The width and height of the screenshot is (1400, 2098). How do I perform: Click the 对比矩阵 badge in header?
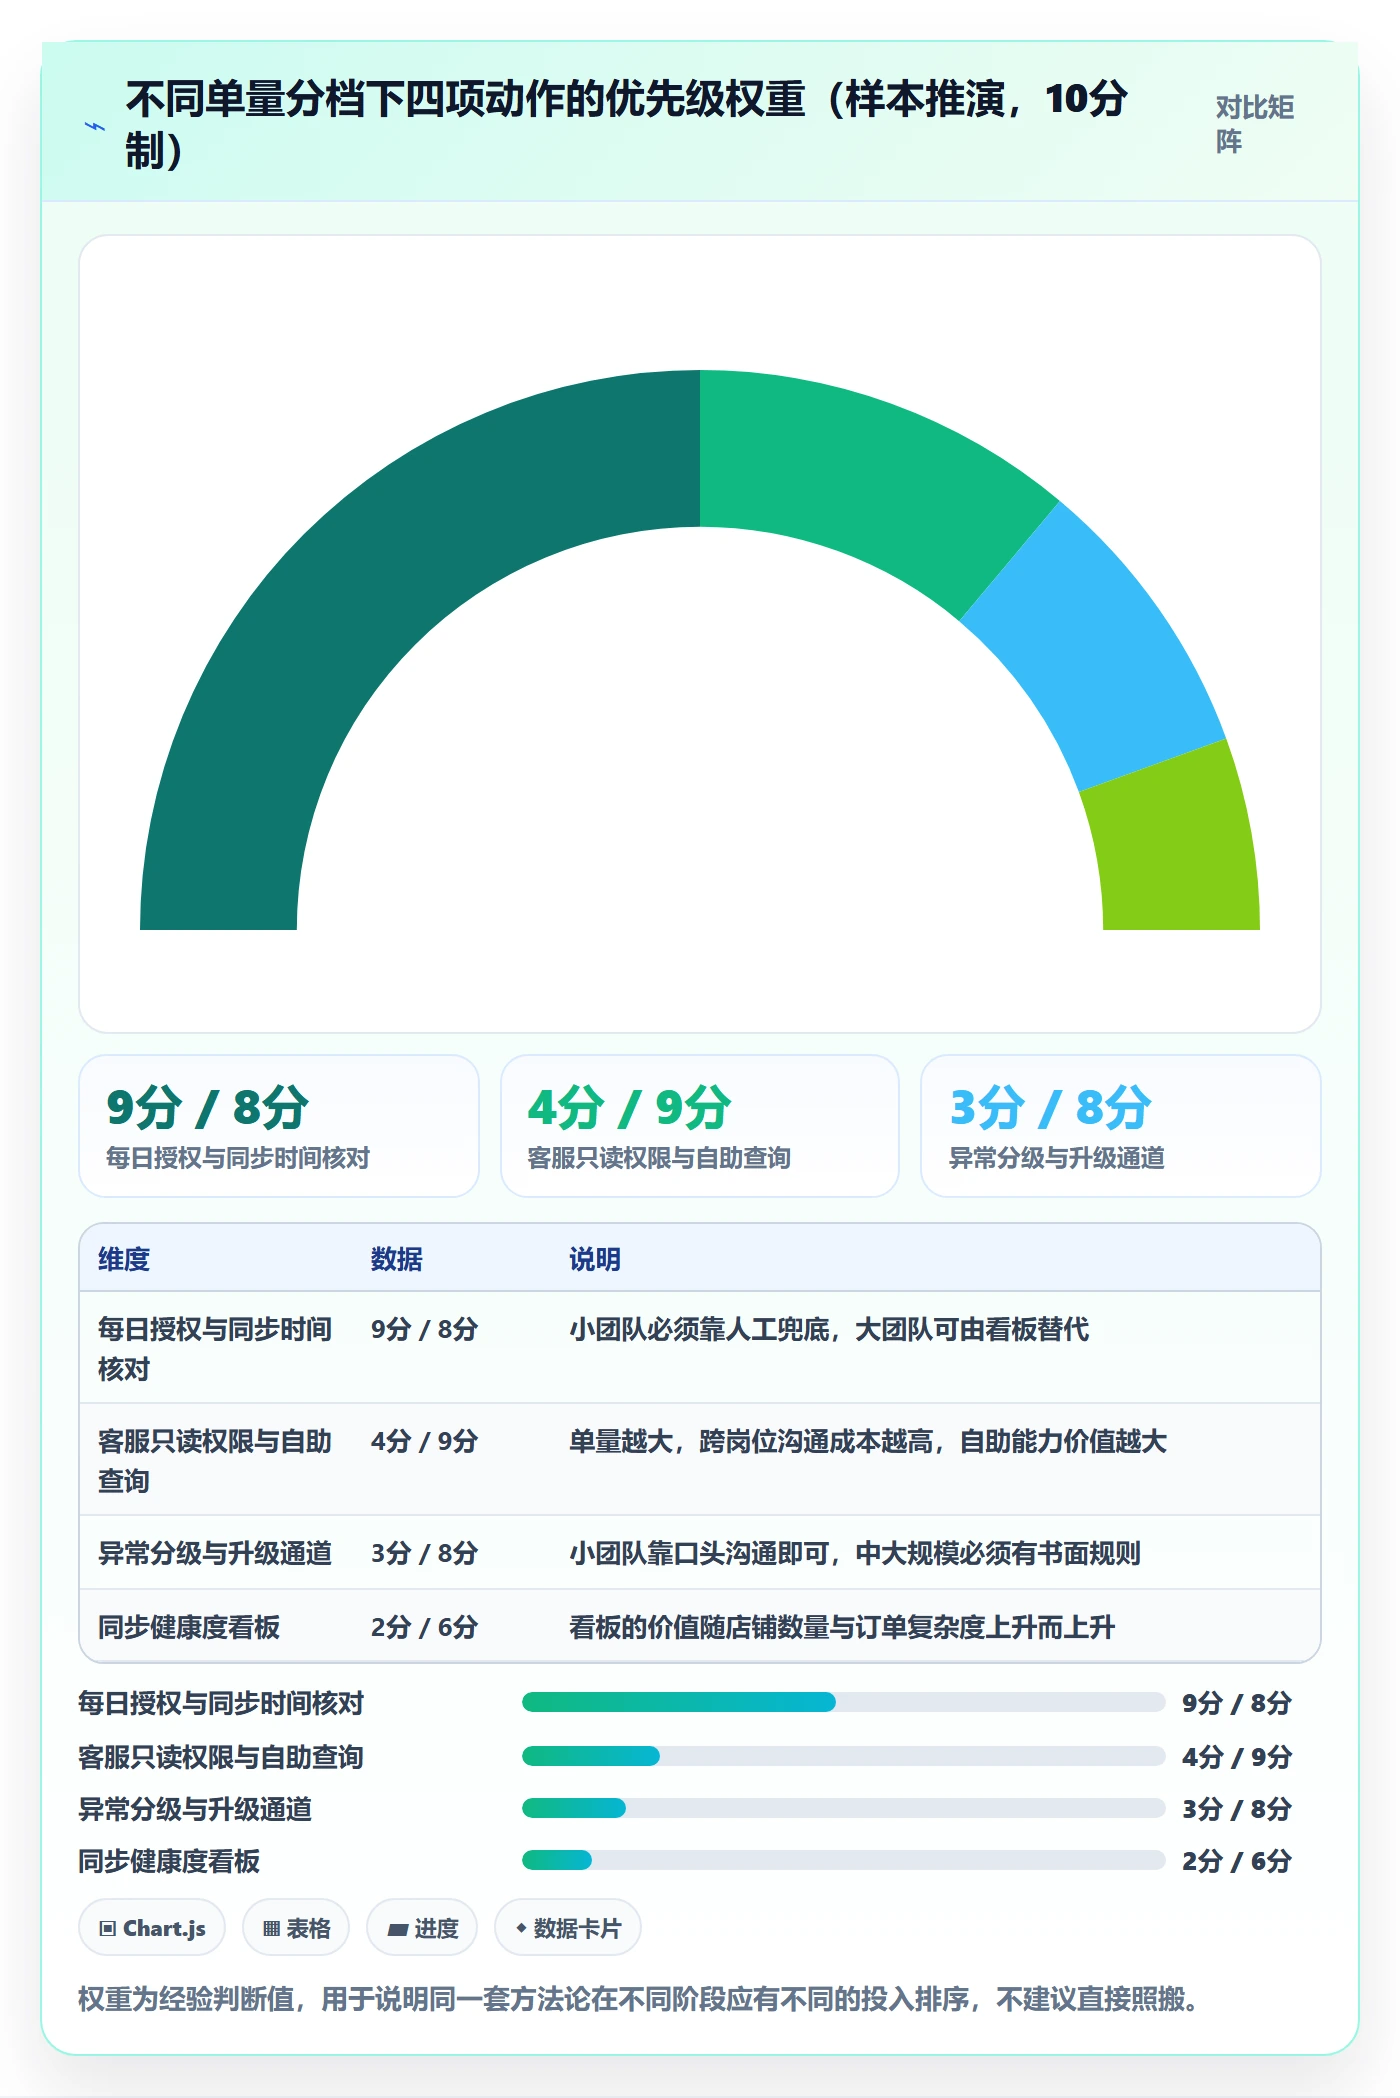1255,124
